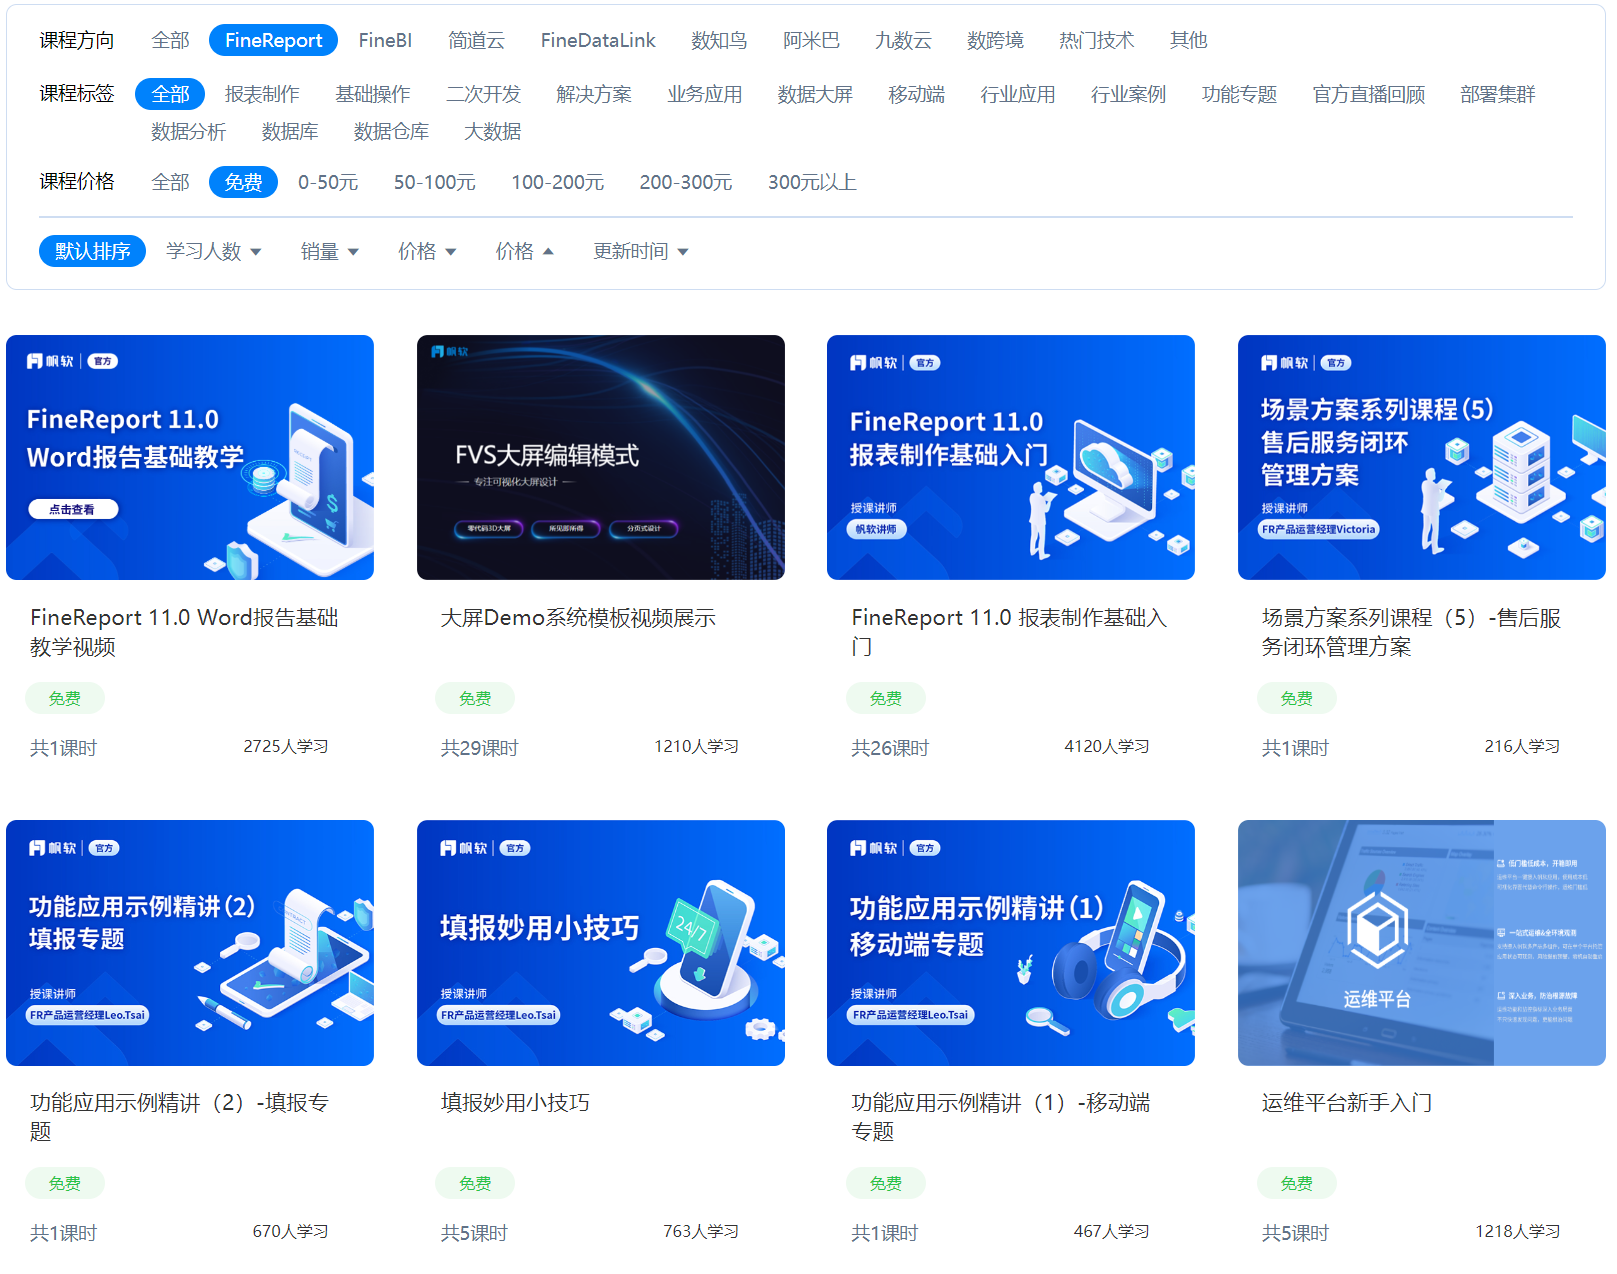Choose the 数据分析 tag

[188, 132]
